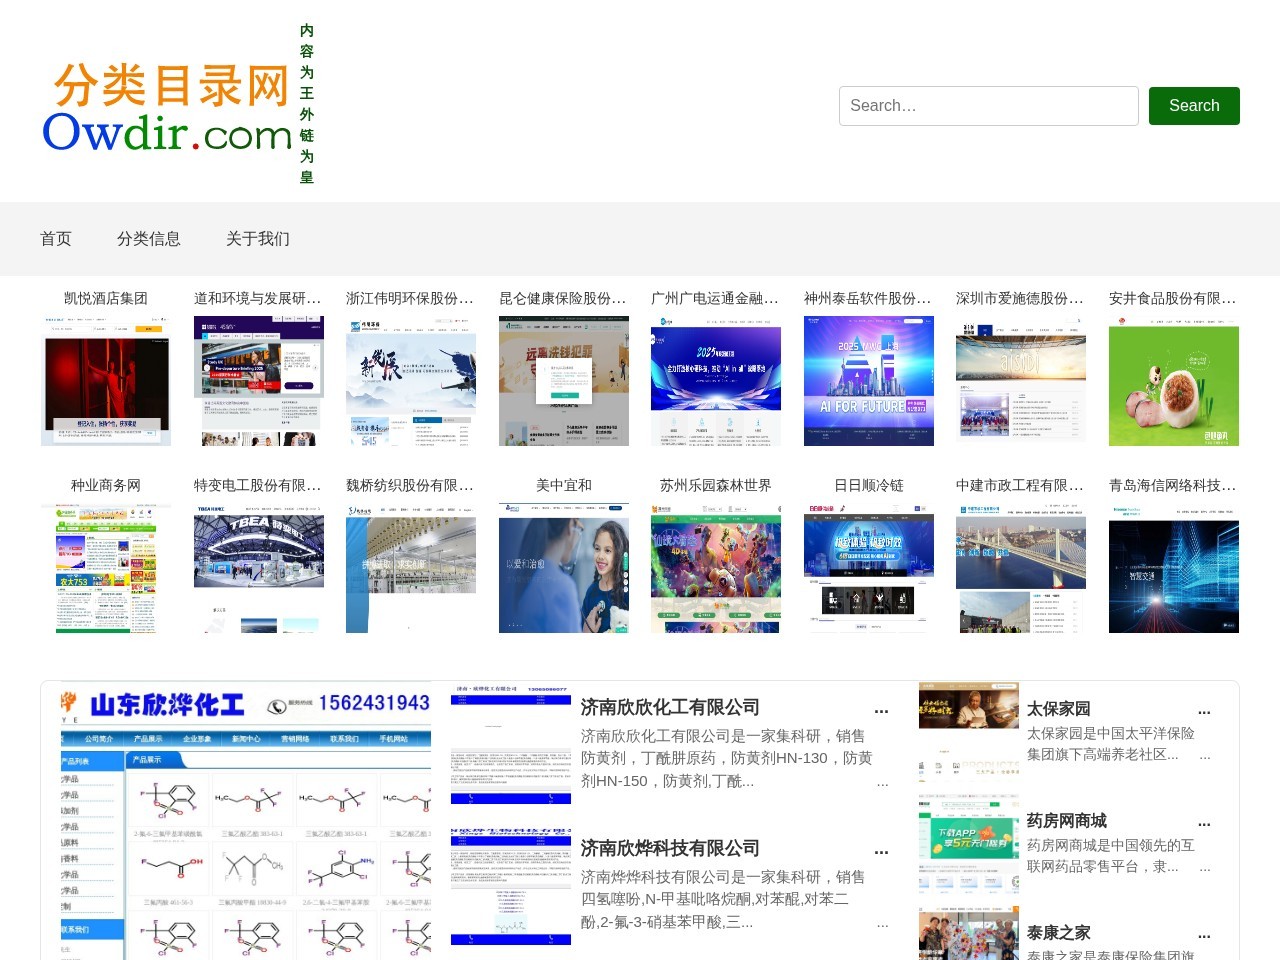
Task: Click the 种业商务网 site thumbnail
Action: click(x=106, y=568)
